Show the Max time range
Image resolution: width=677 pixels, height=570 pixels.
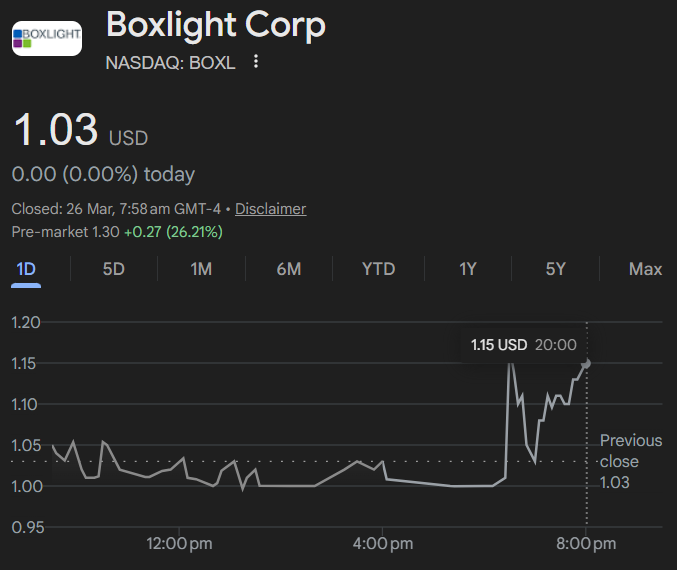645,269
